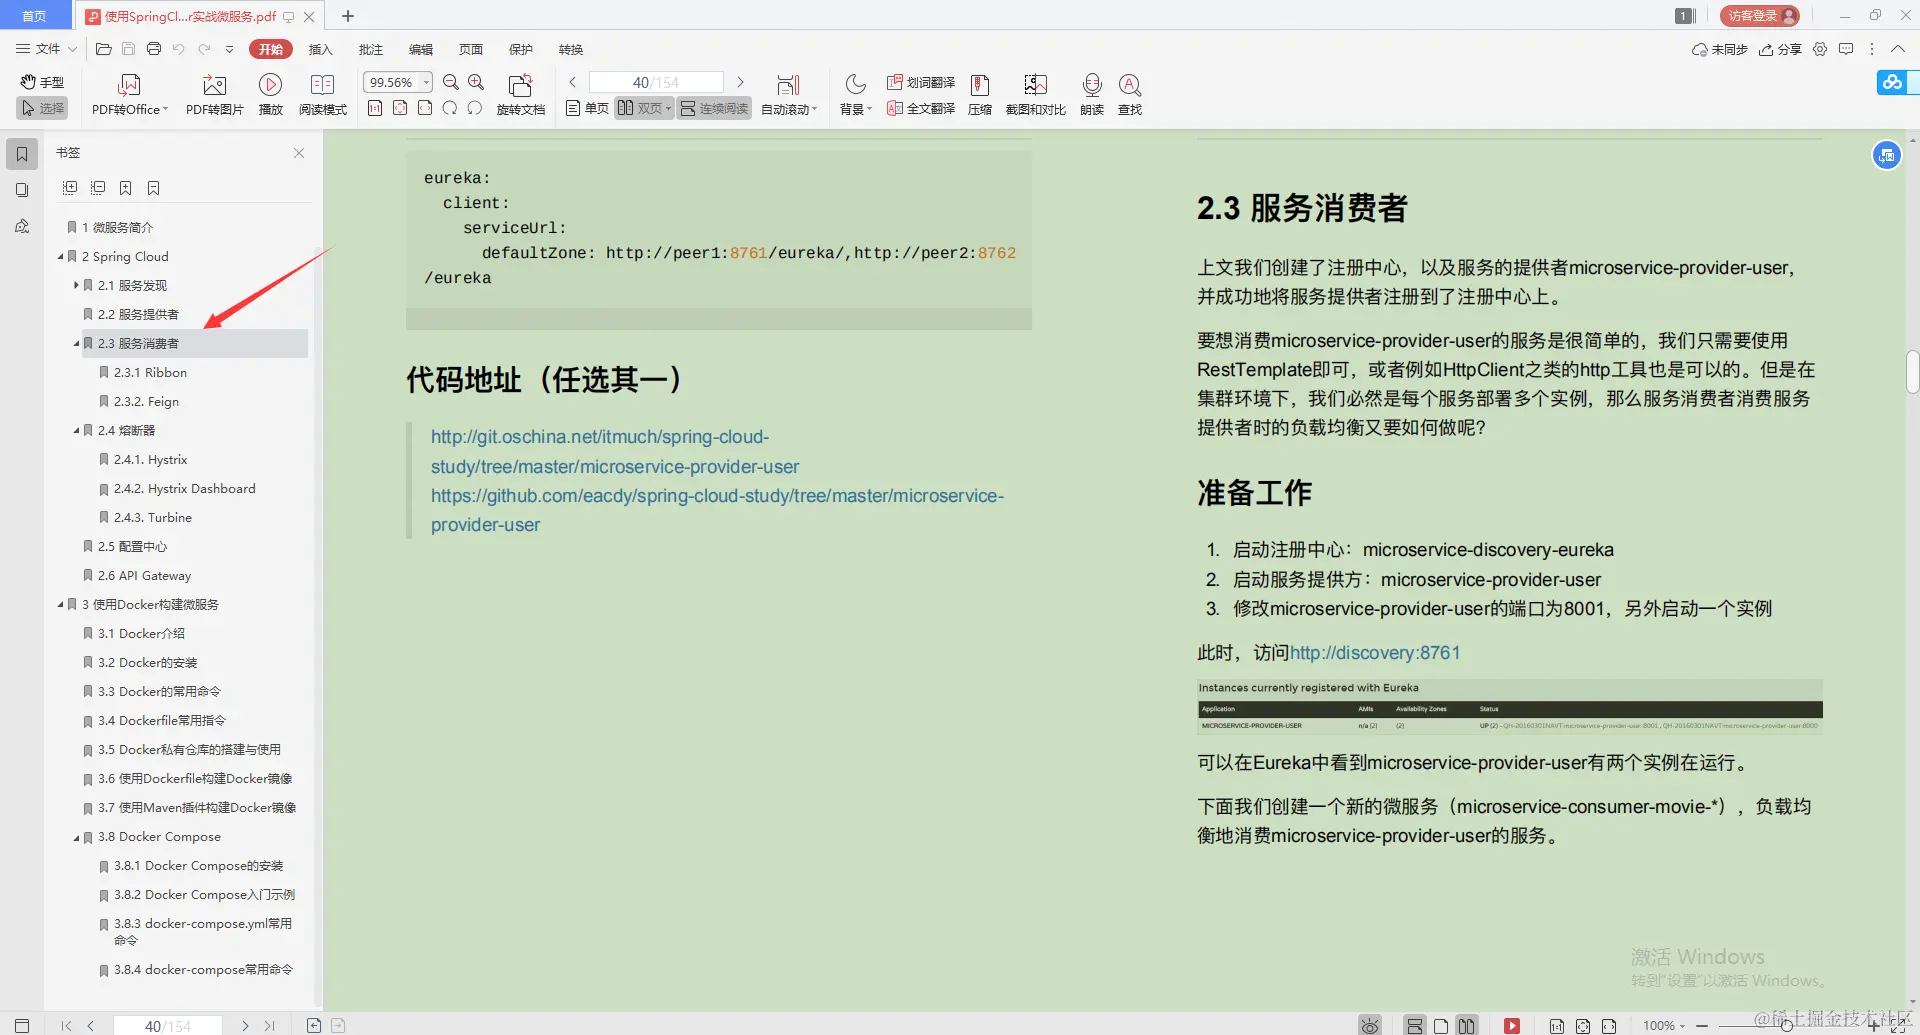
Task: Open the PDF转Office conversion tool
Action: click(x=128, y=93)
